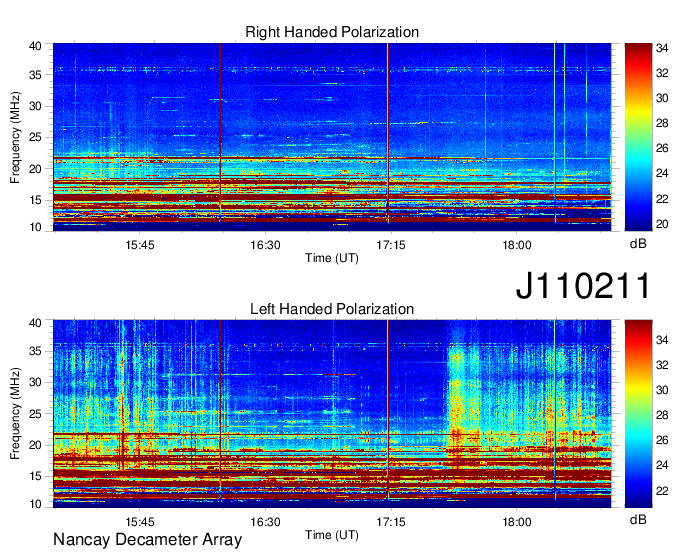Click the 16:30 tick label on bottom plot
This screenshot has width=680, height=552.
tap(265, 522)
